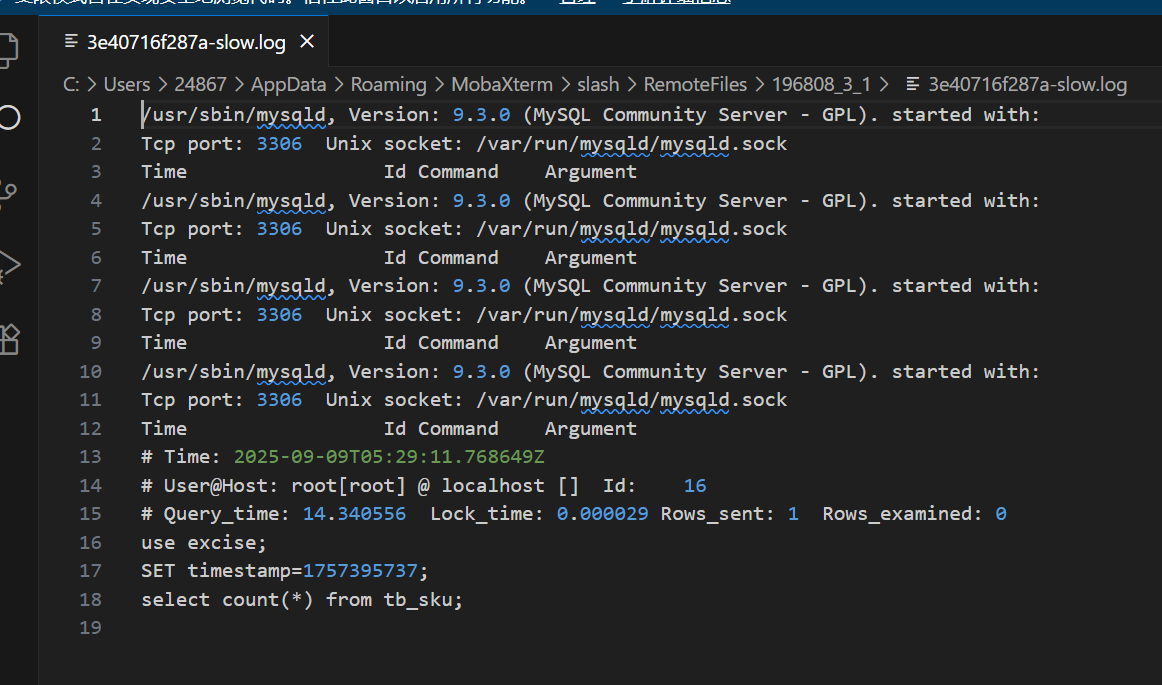Open the Explorer view in activity bar
The height and width of the screenshot is (685, 1162).
point(7,50)
